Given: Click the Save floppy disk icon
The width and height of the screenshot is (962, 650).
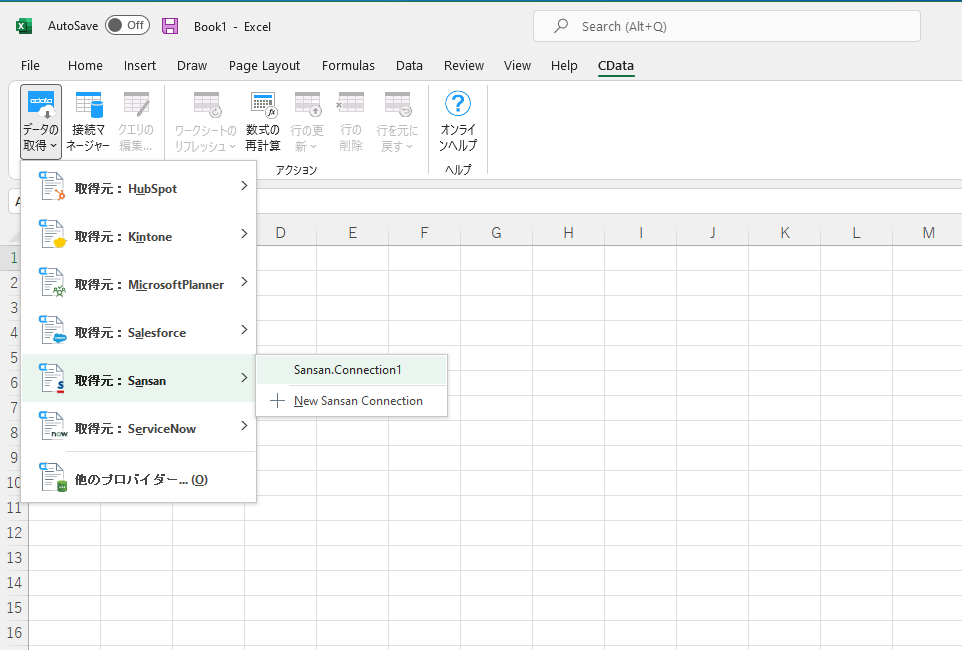Looking at the screenshot, I should coord(170,26).
